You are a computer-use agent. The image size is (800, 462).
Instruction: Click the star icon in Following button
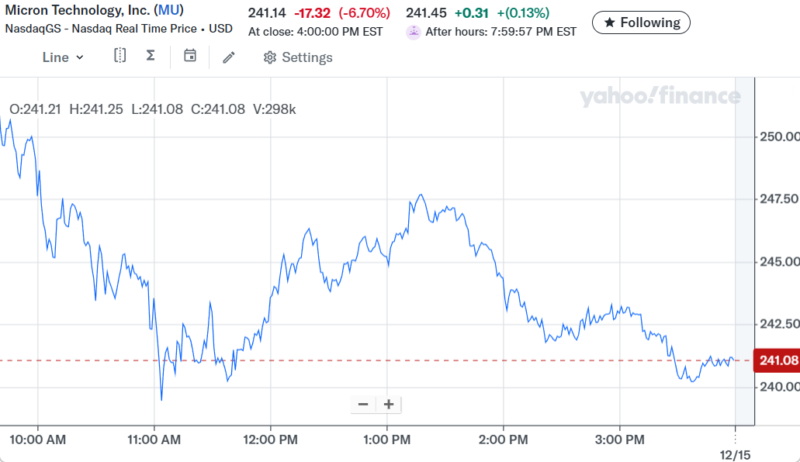click(609, 22)
